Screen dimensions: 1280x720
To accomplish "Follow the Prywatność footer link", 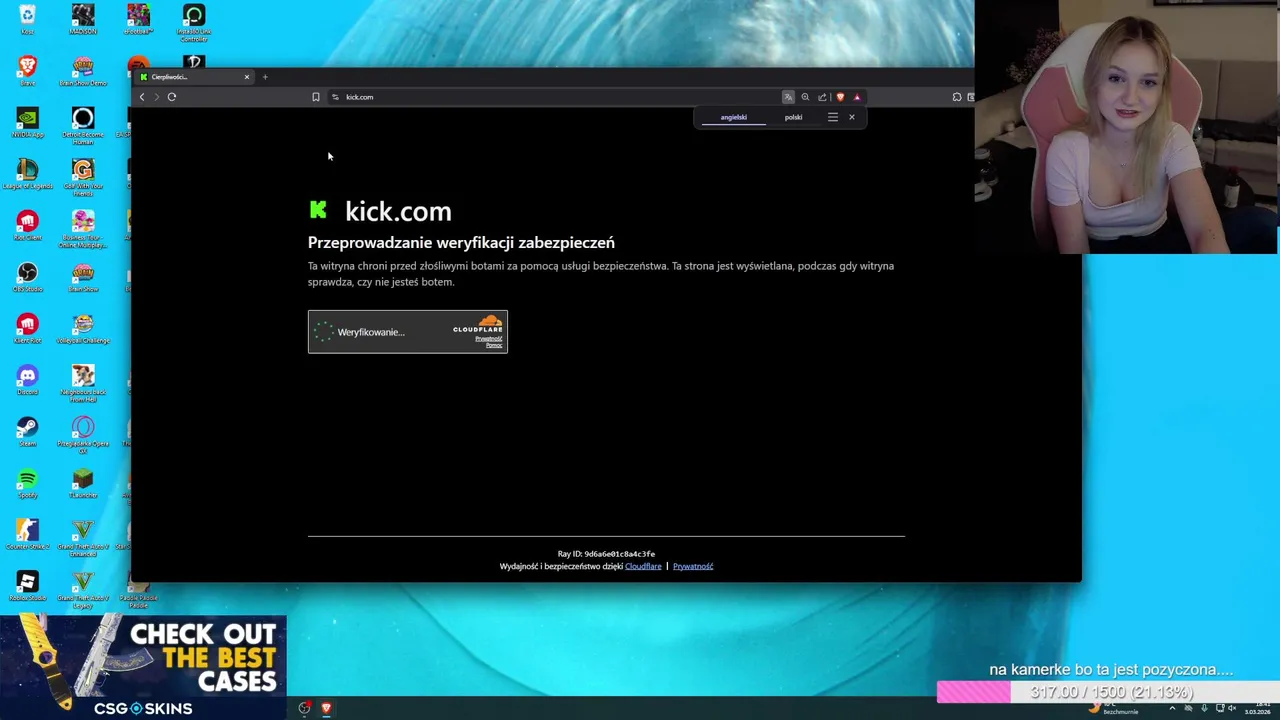I will (x=693, y=566).
